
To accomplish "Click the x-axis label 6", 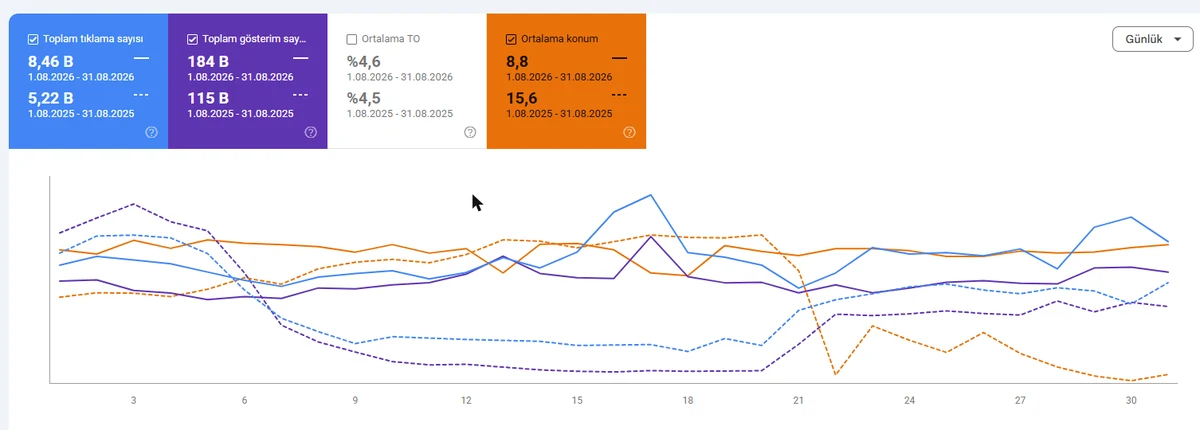I will pos(245,400).
